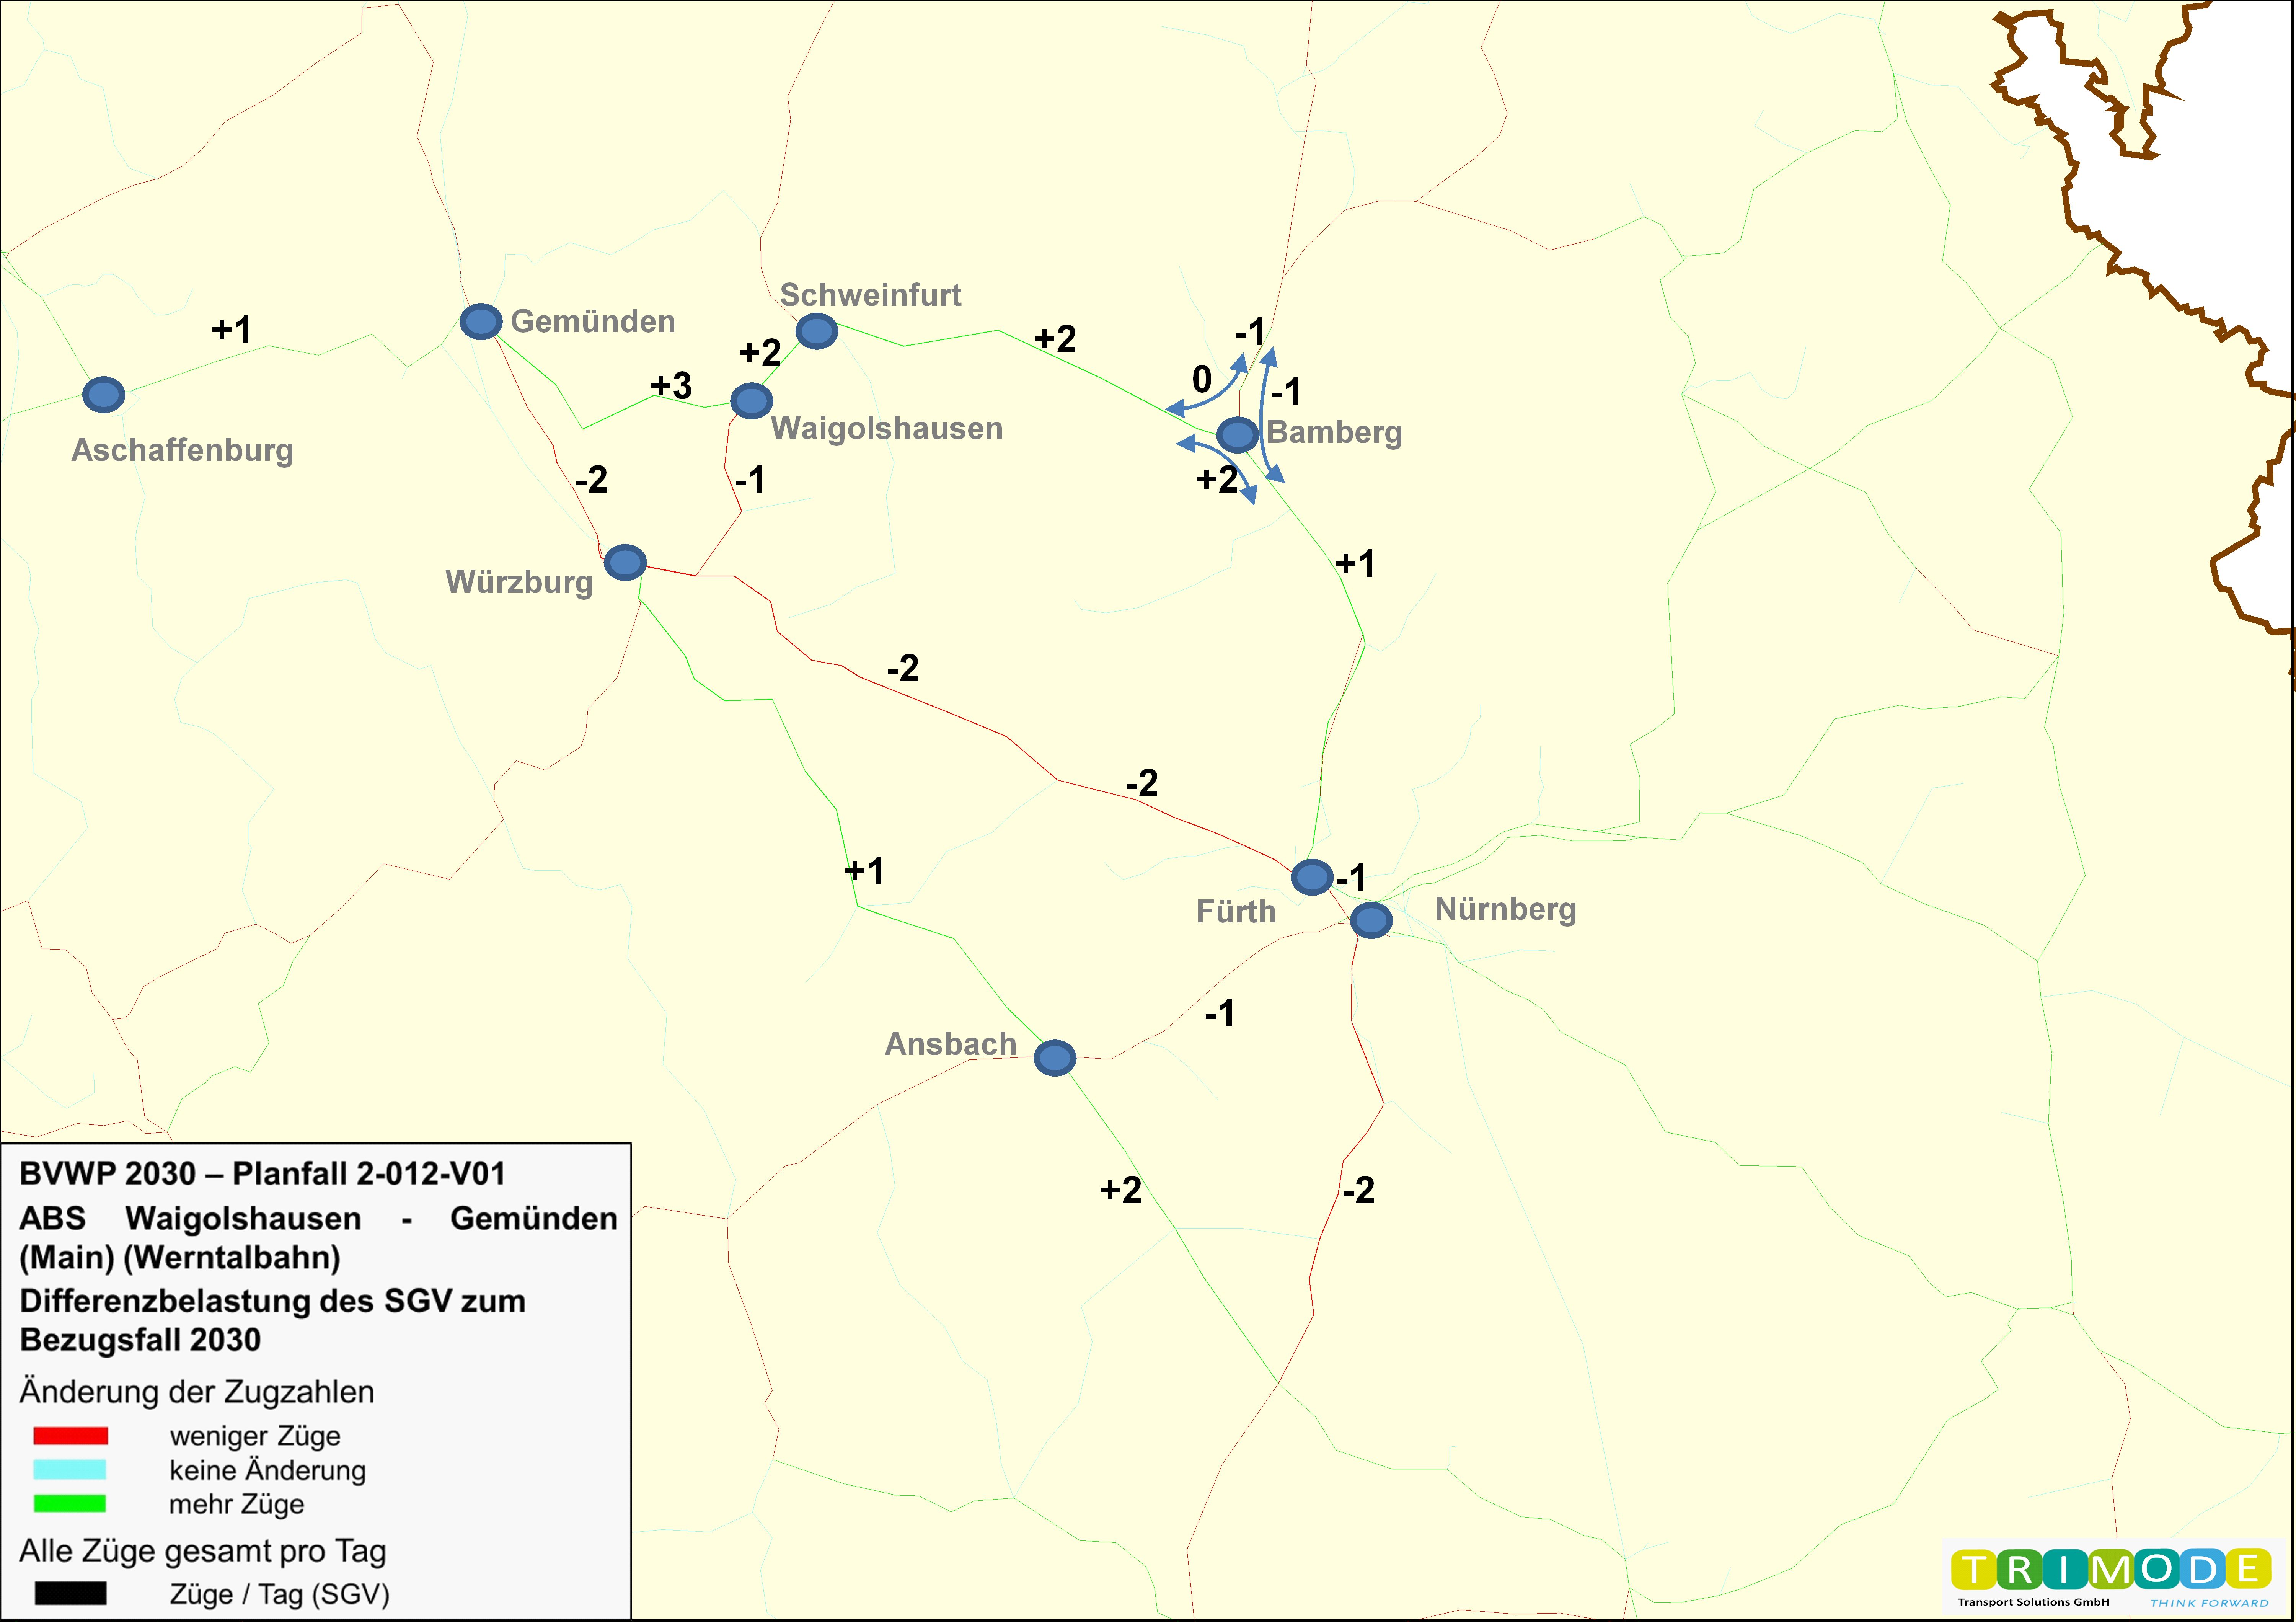Click the Würzburg city label
This screenshot has height=1622, width=2296.
(520, 582)
